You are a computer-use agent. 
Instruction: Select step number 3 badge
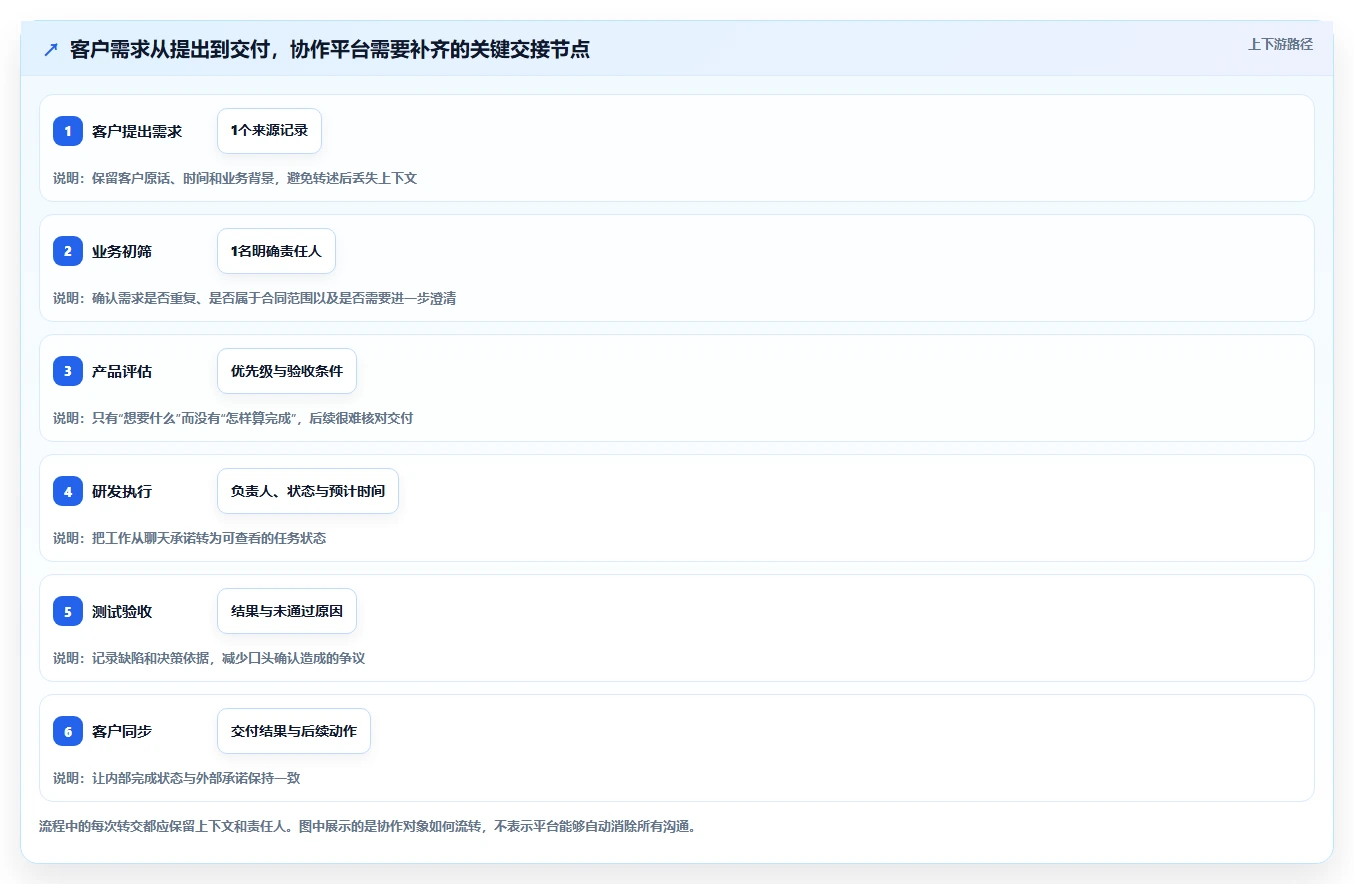(x=68, y=371)
